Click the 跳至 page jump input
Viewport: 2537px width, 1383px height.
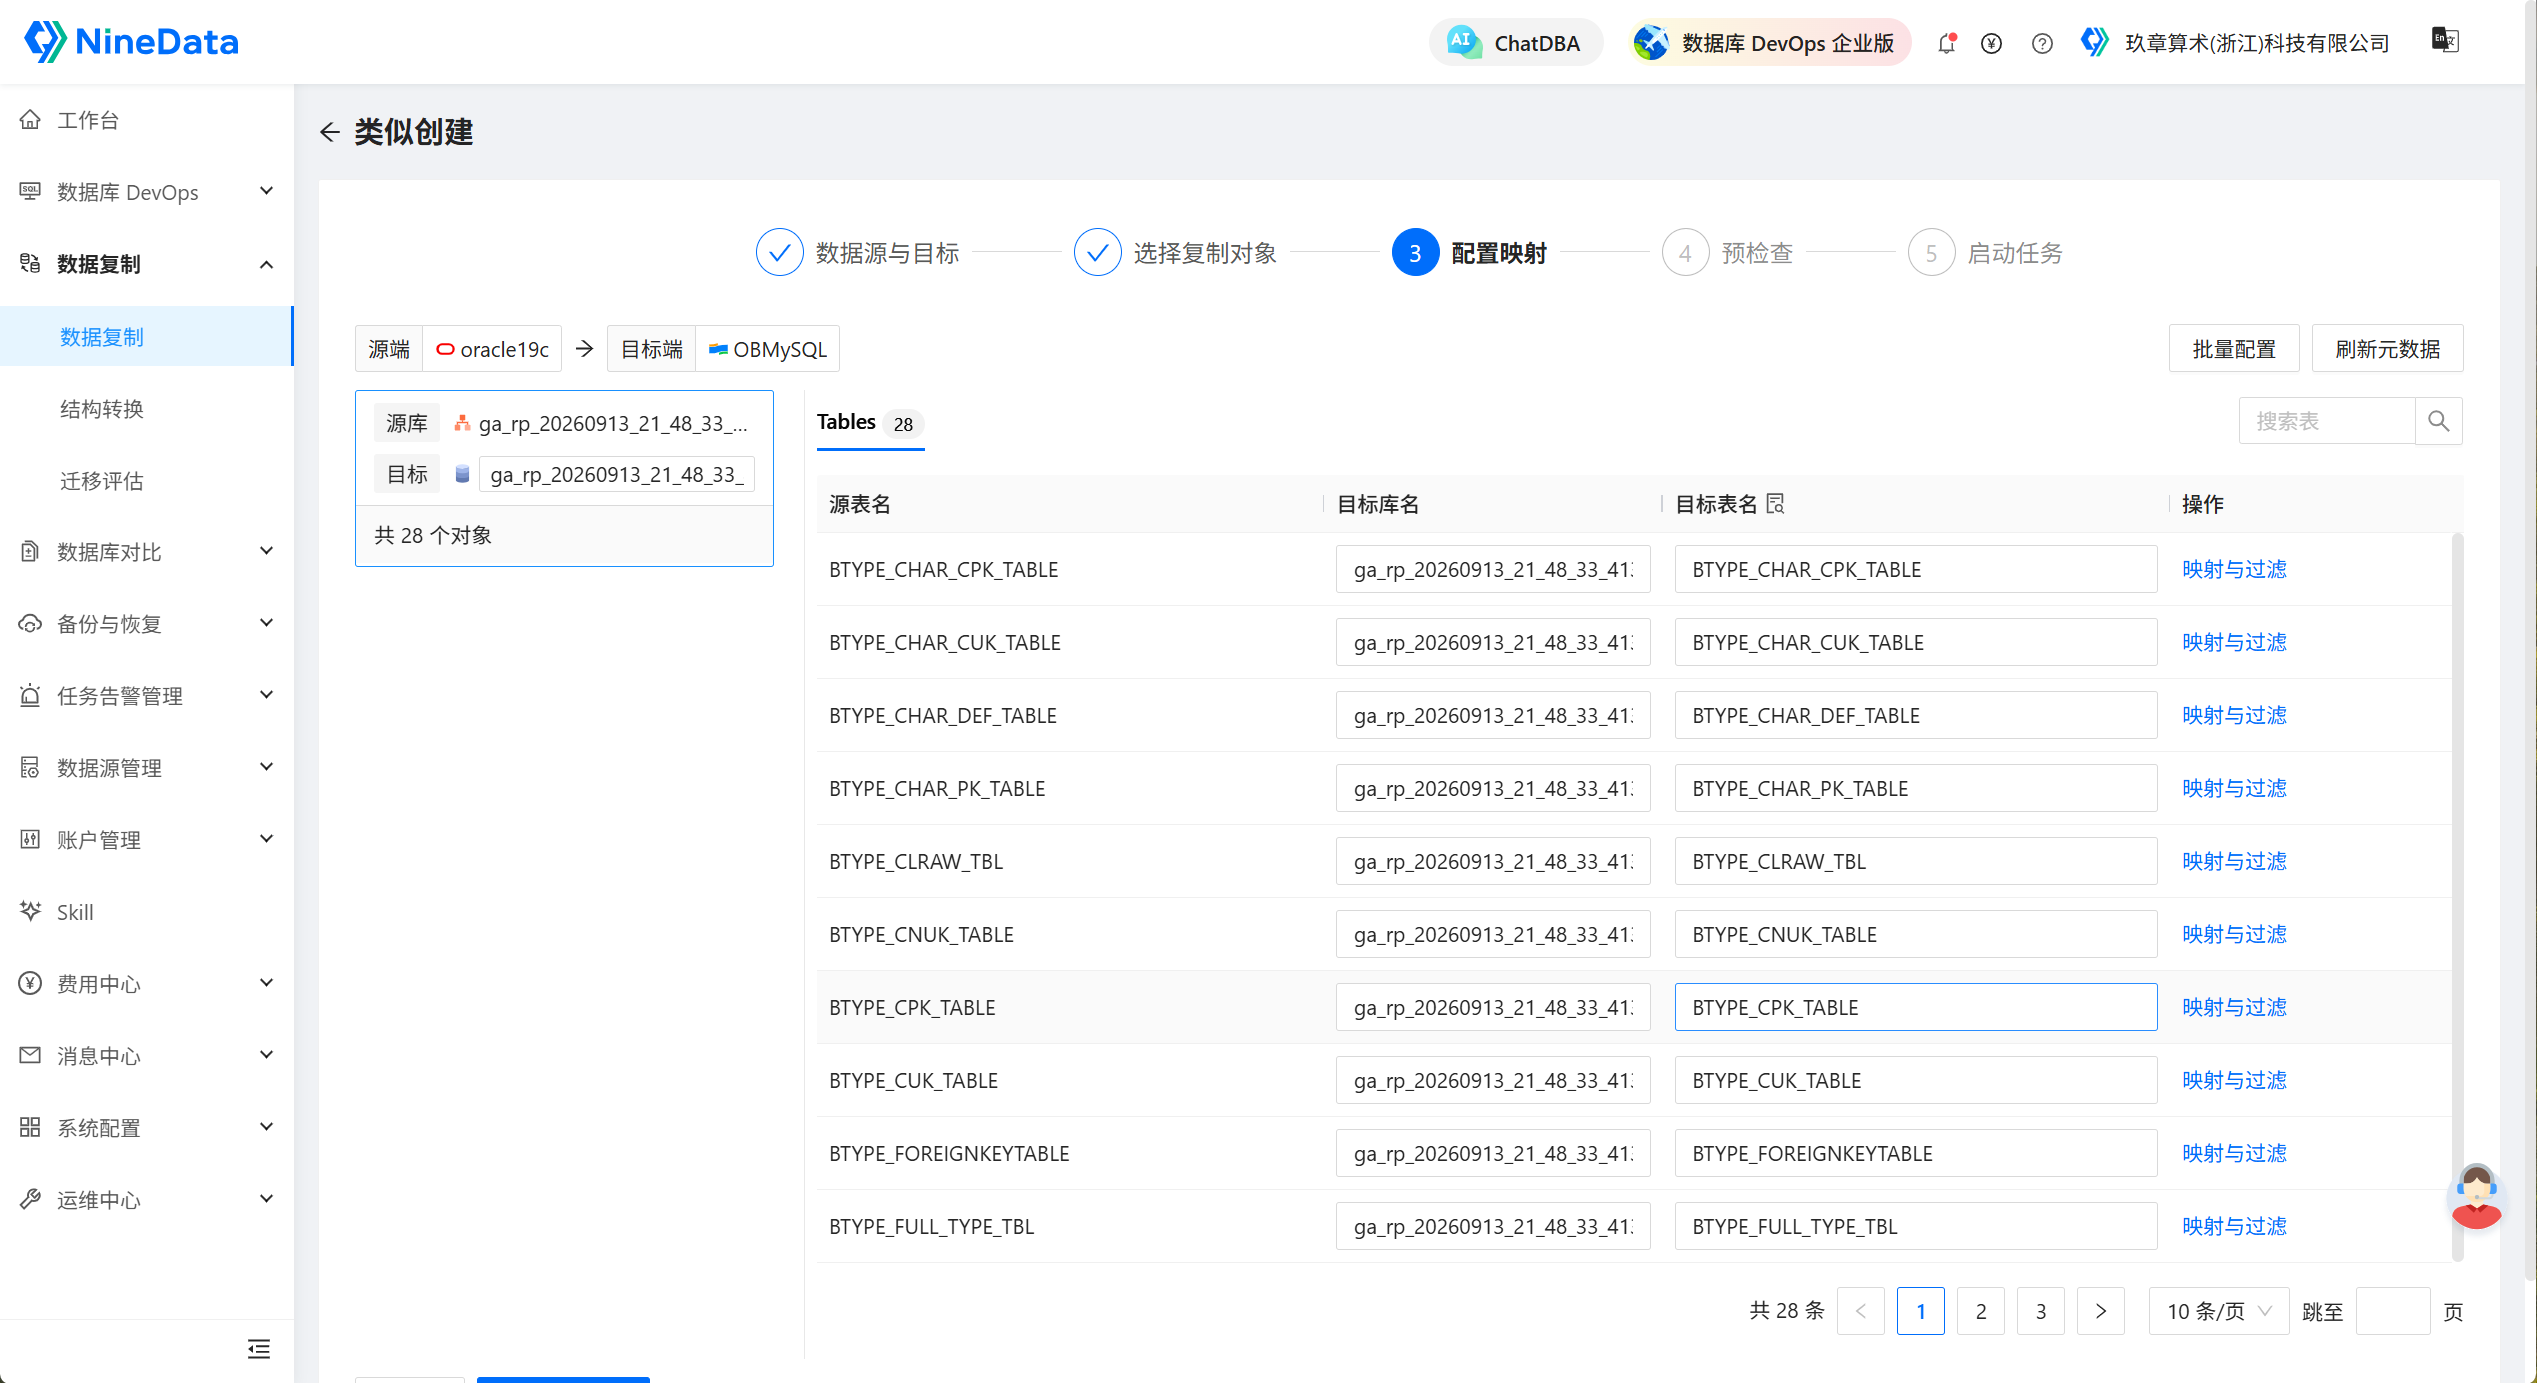pyautogui.click(x=2393, y=1311)
